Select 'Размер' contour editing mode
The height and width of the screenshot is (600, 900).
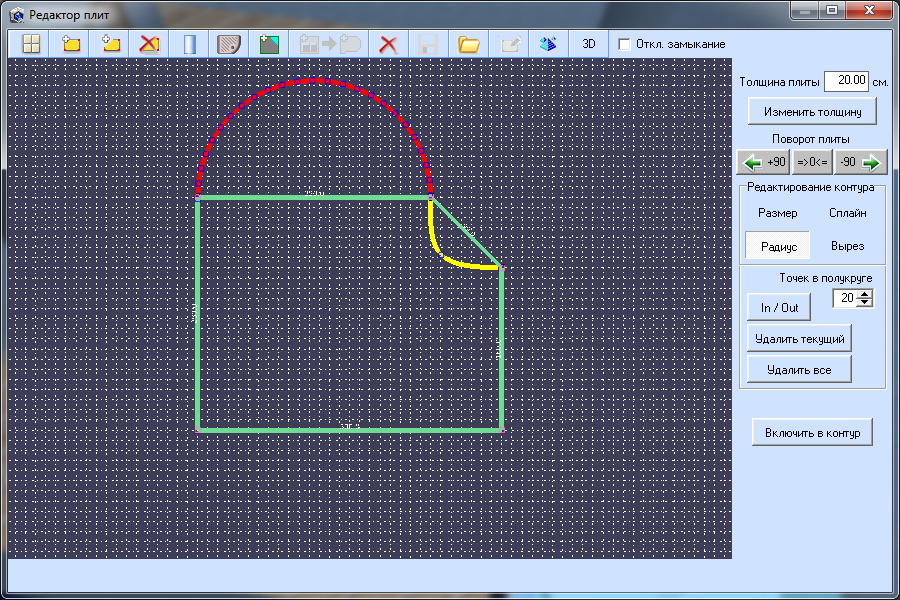tap(777, 213)
